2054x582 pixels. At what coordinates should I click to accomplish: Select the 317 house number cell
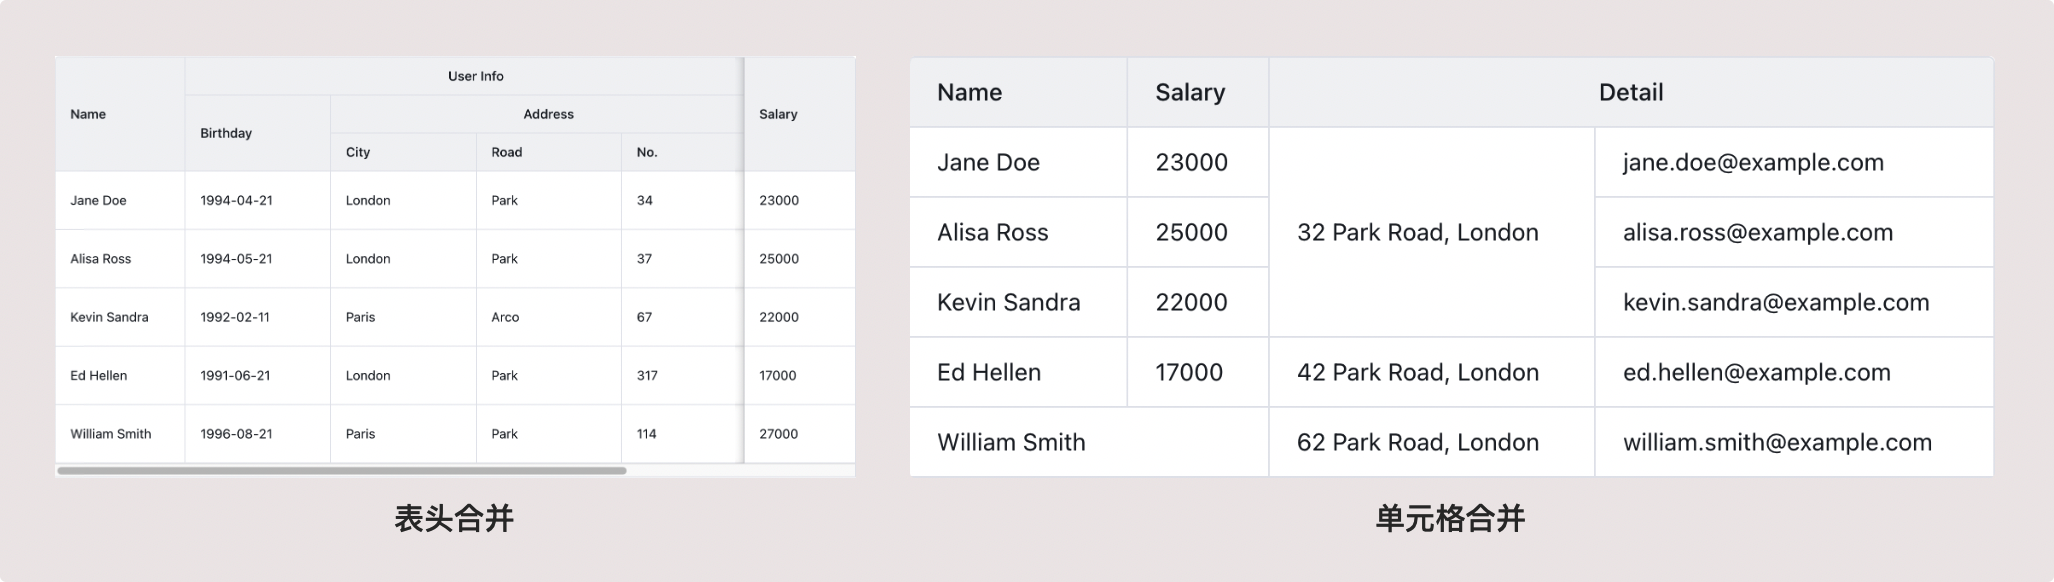coord(647,376)
